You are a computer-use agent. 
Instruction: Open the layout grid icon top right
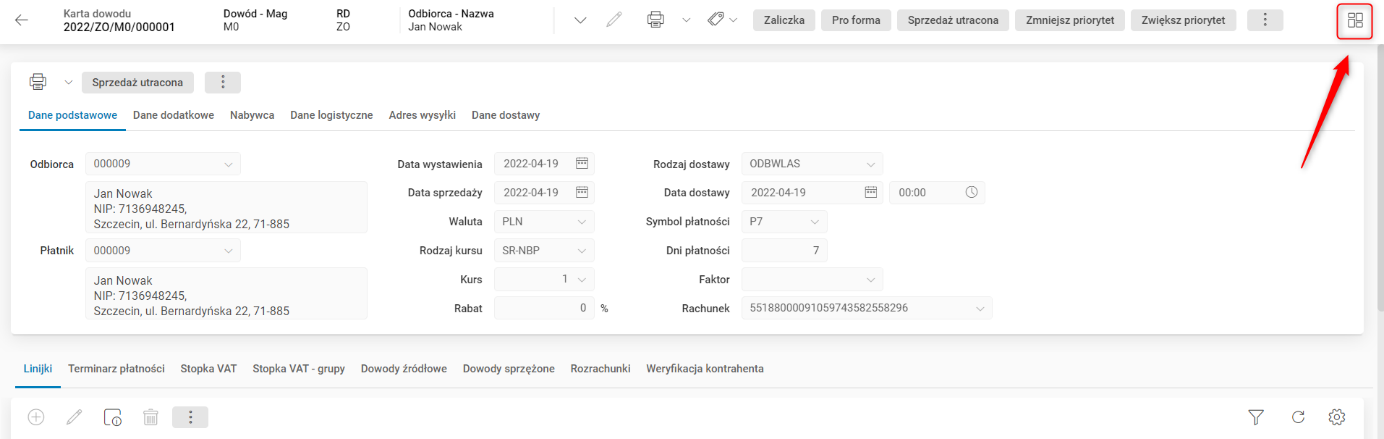(x=1355, y=20)
